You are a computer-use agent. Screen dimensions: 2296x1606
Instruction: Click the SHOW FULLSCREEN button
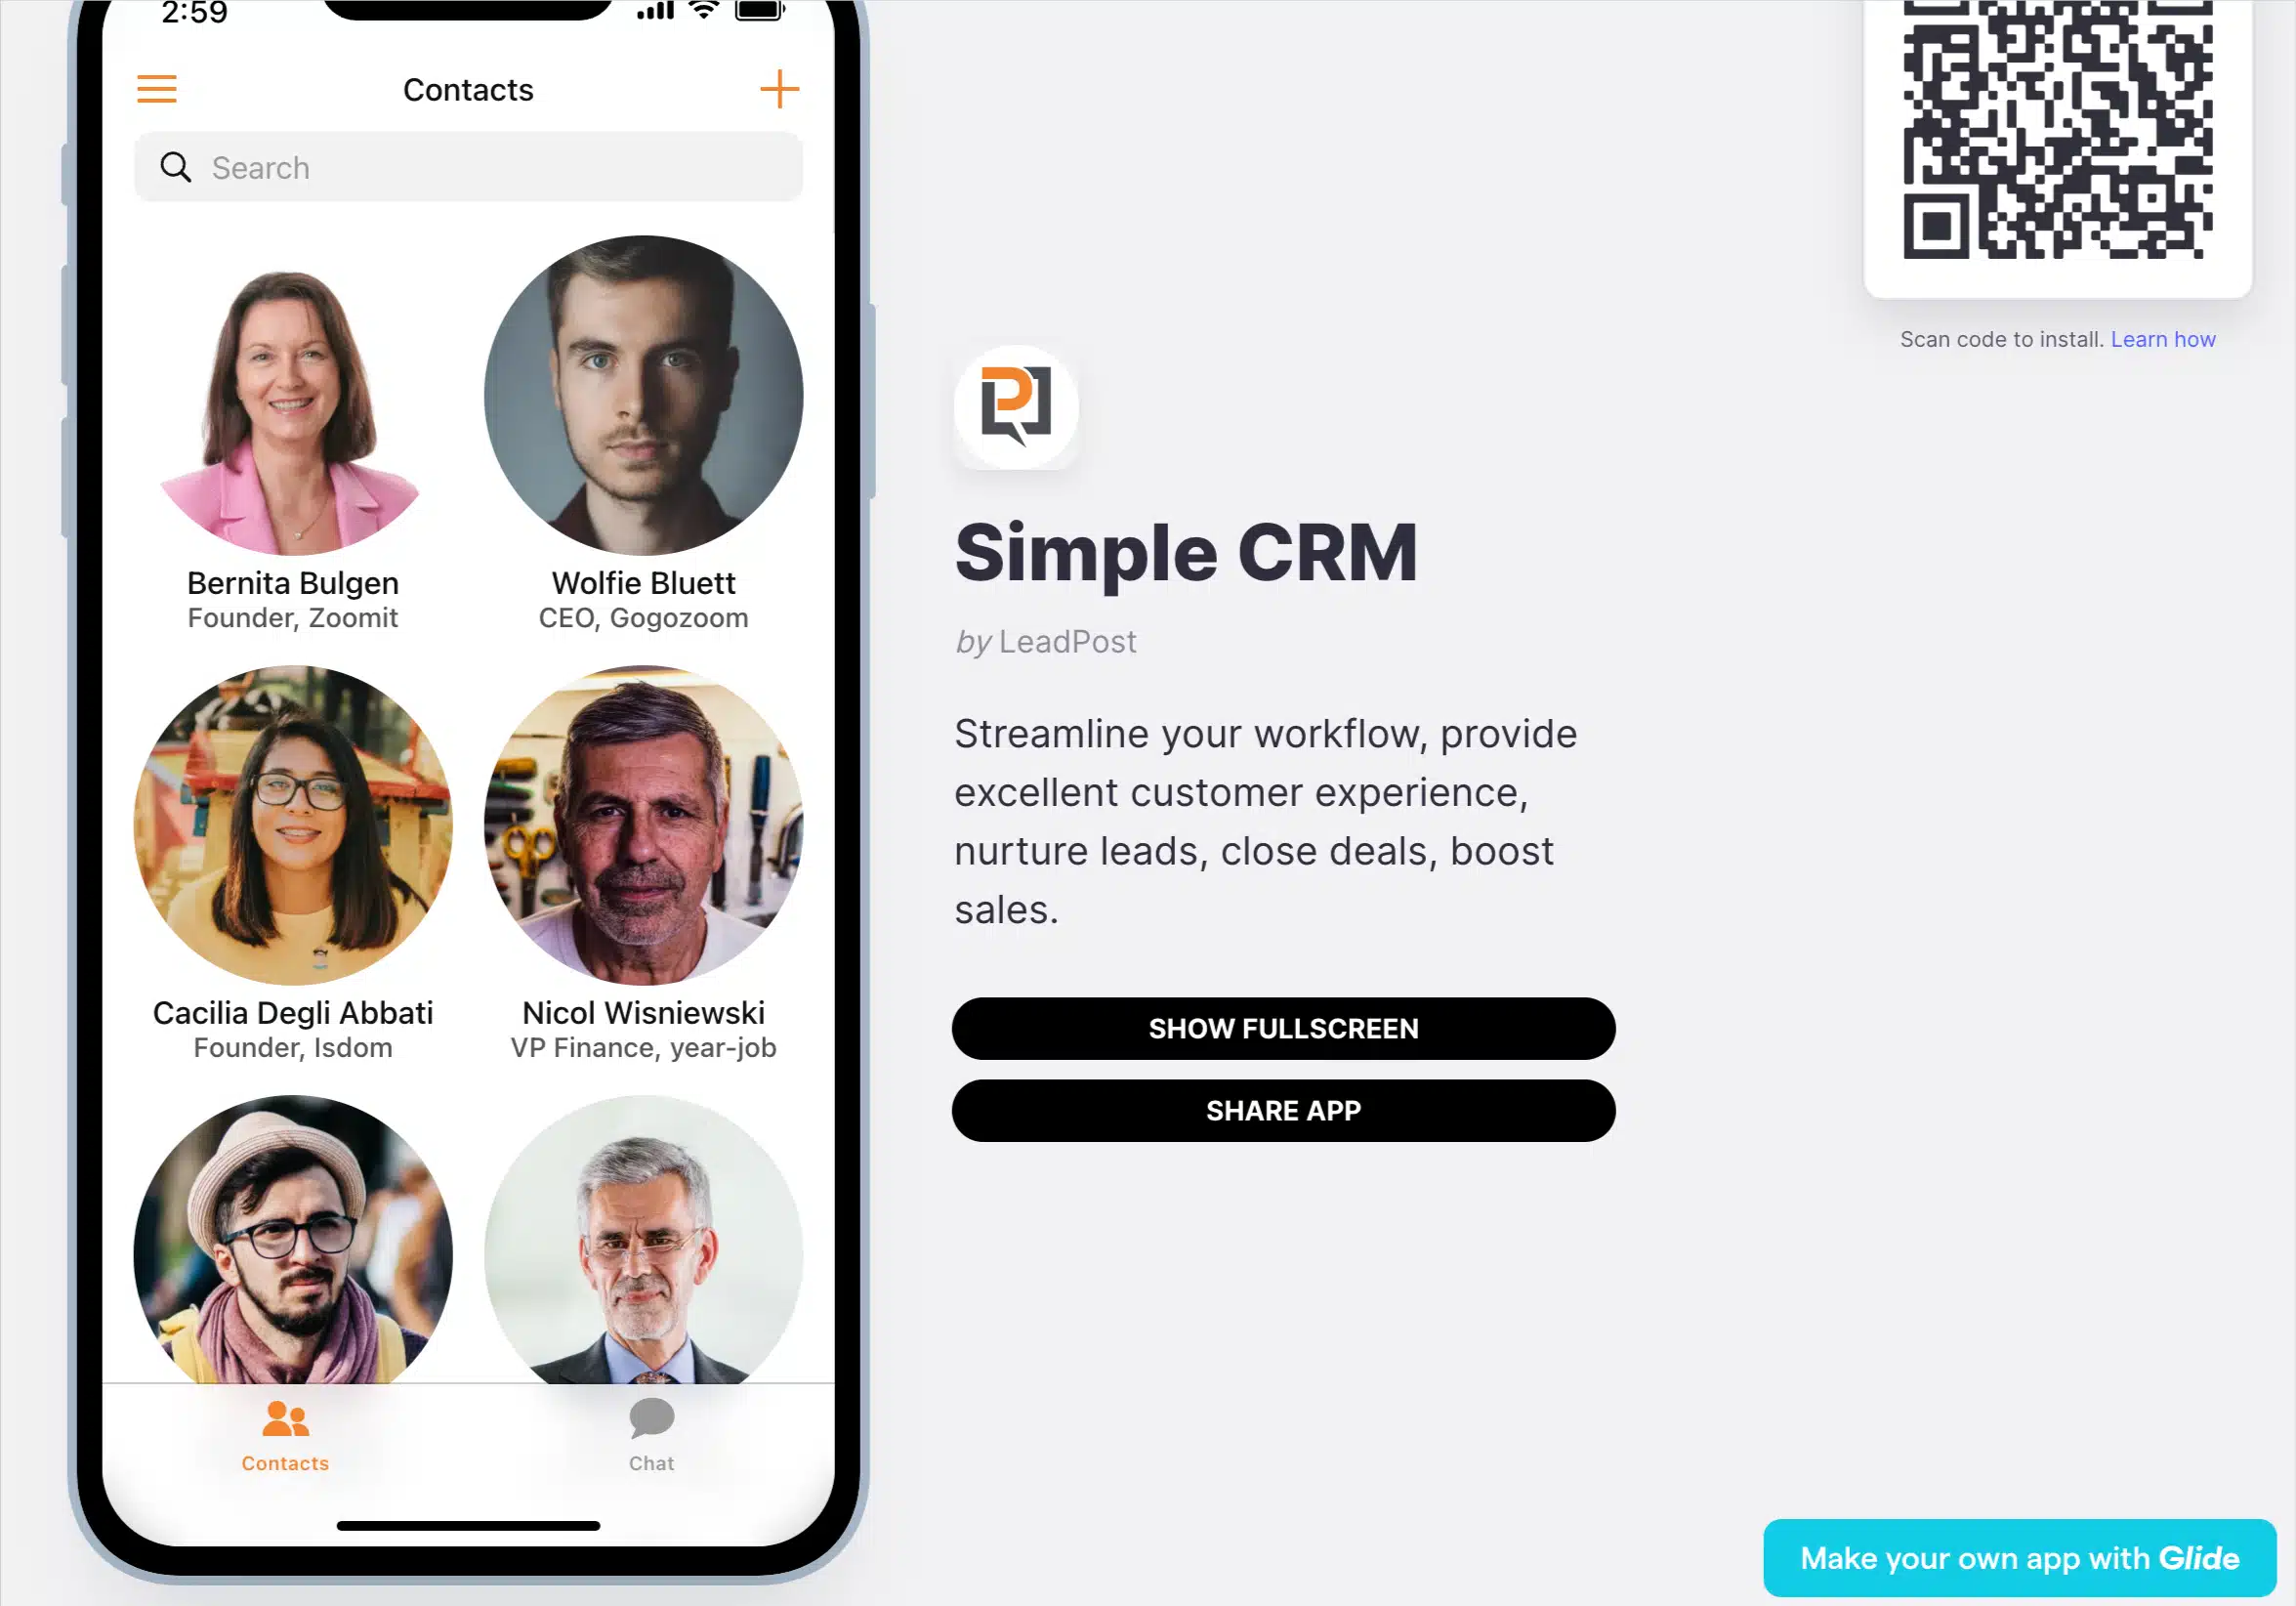[1282, 1029]
